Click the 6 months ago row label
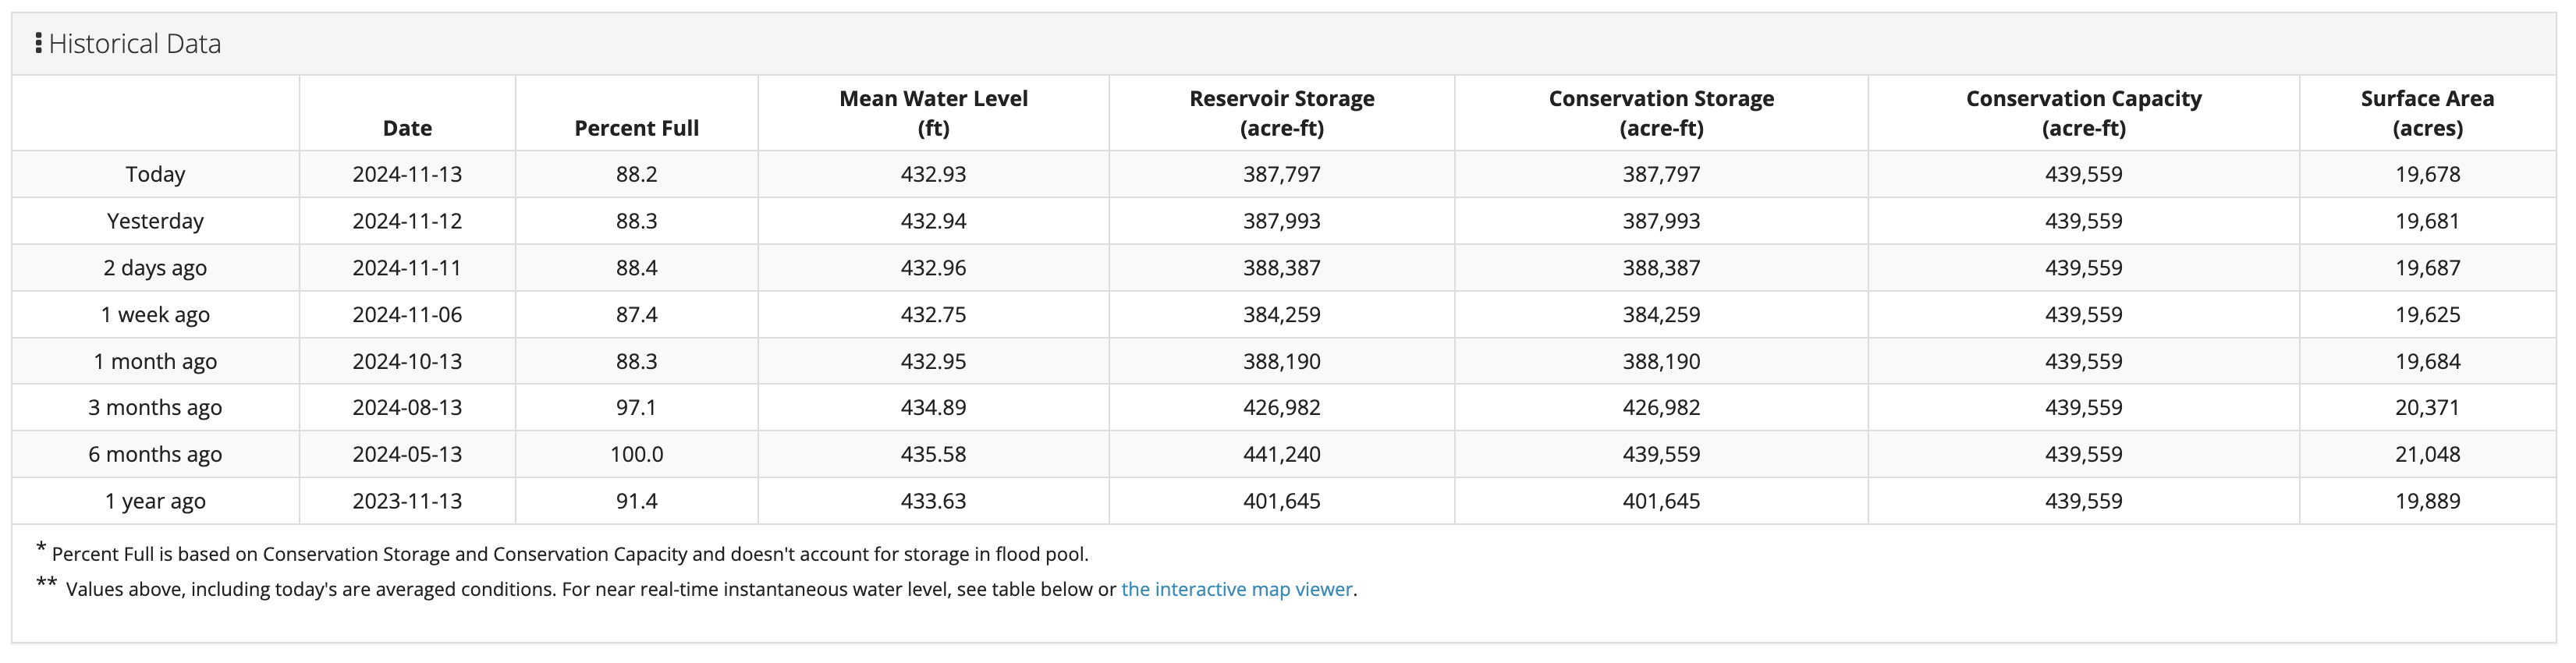This screenshot has width=2576, height=663. point(155,454)
